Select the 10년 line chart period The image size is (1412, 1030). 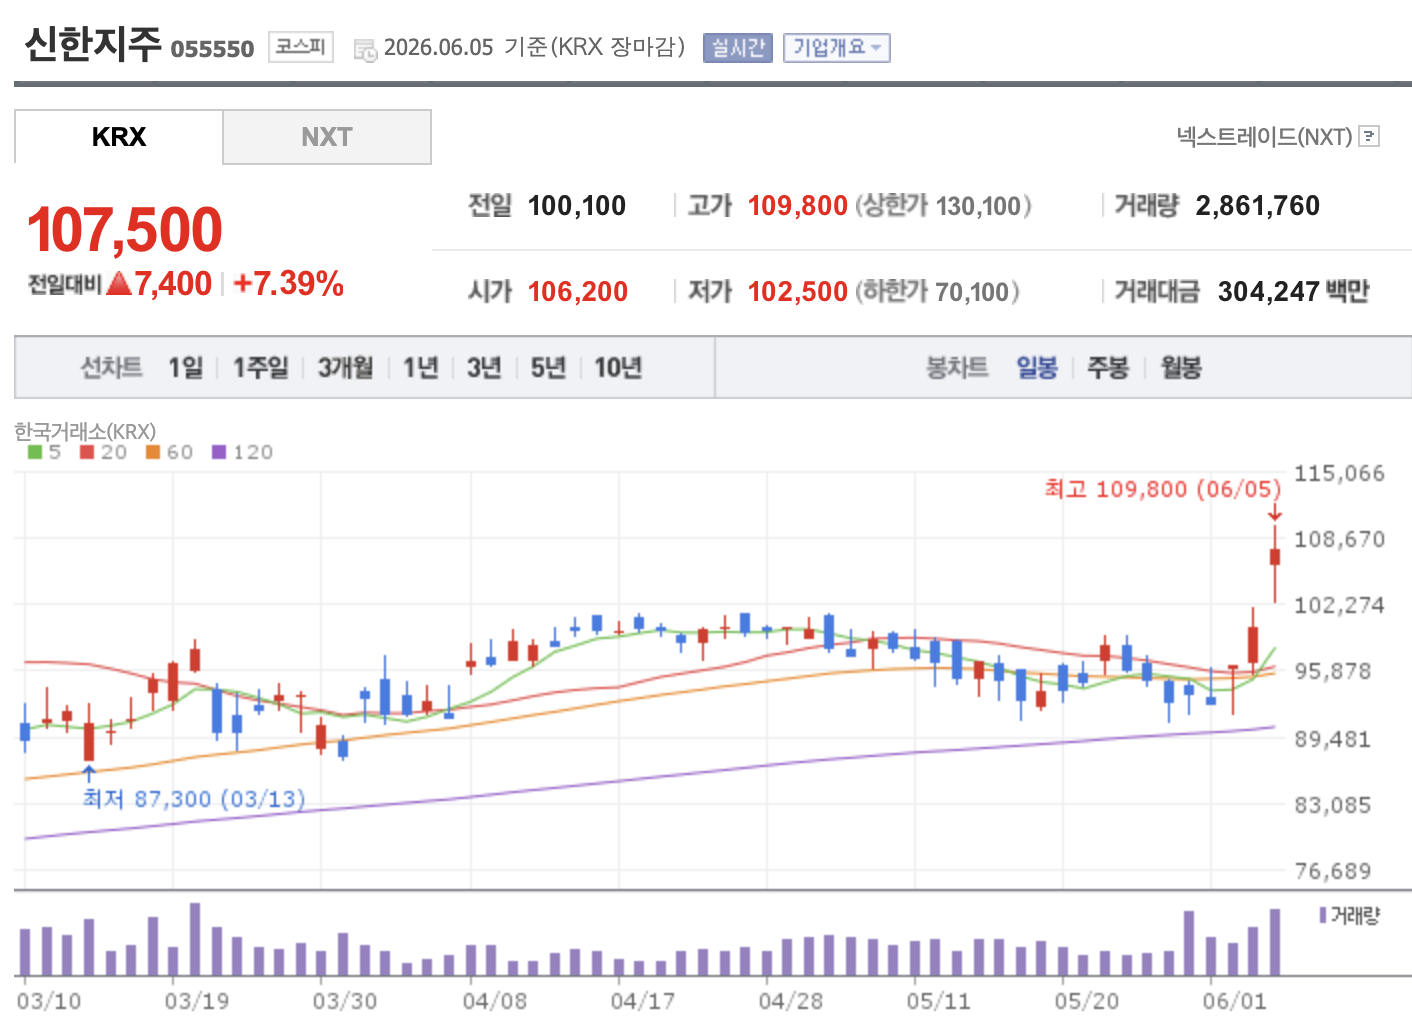(x=618, y=368)
